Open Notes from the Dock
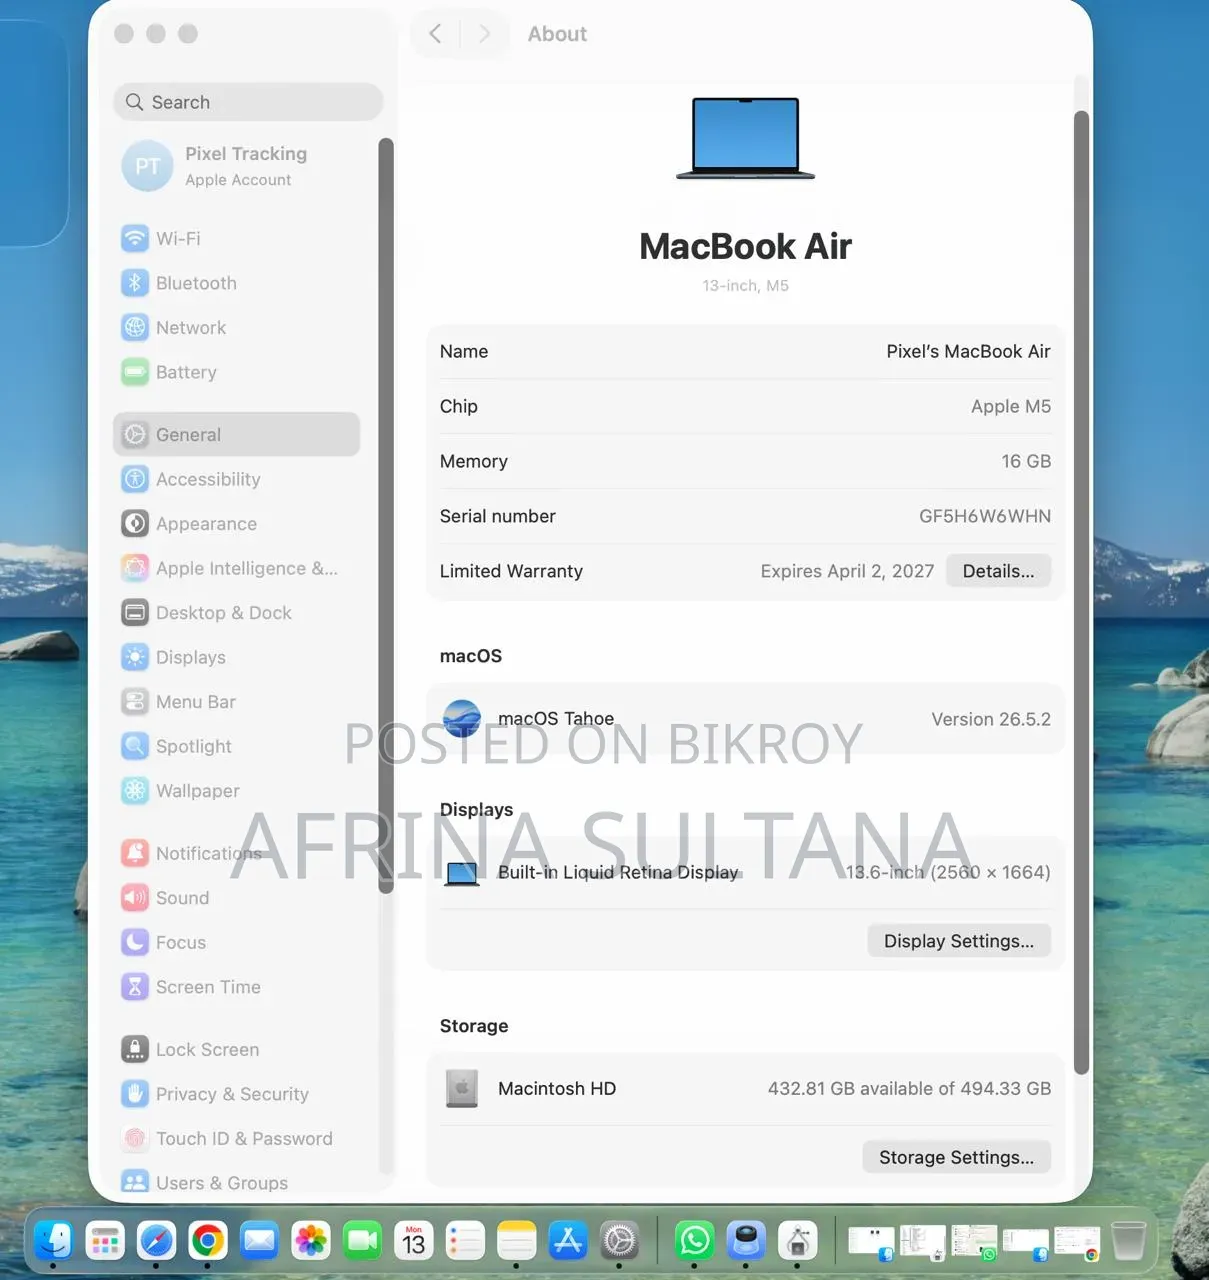The height and width of the screenshot is (1280, 1209). click(517, 1241)
